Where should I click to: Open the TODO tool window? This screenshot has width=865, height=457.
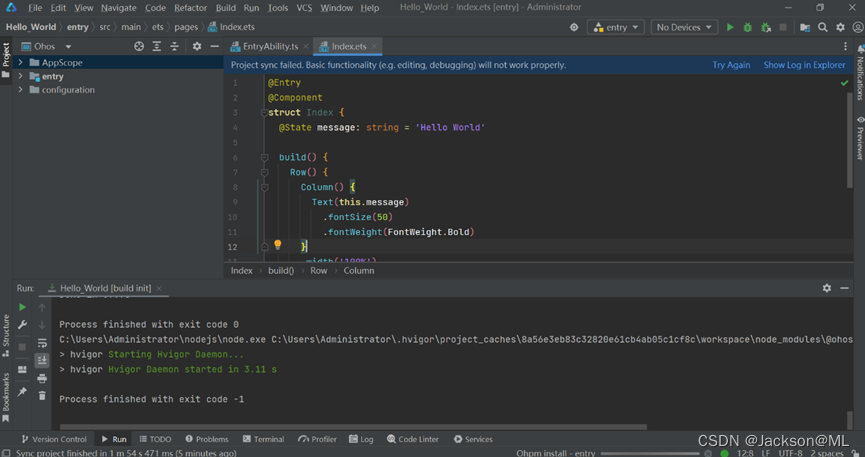[155, 439]
